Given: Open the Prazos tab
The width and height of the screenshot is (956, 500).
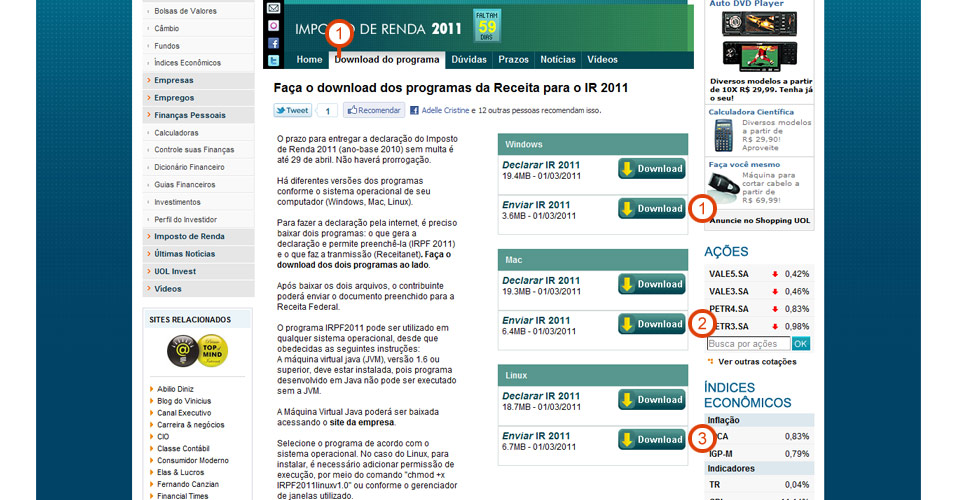Looking at the screenshot, I should (513, 60).
